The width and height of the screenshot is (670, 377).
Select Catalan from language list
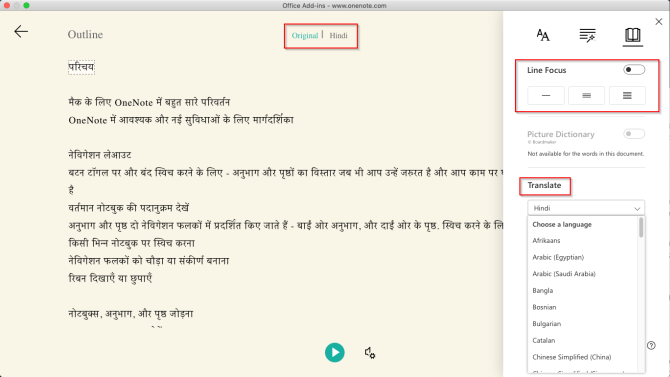point(544,341)
